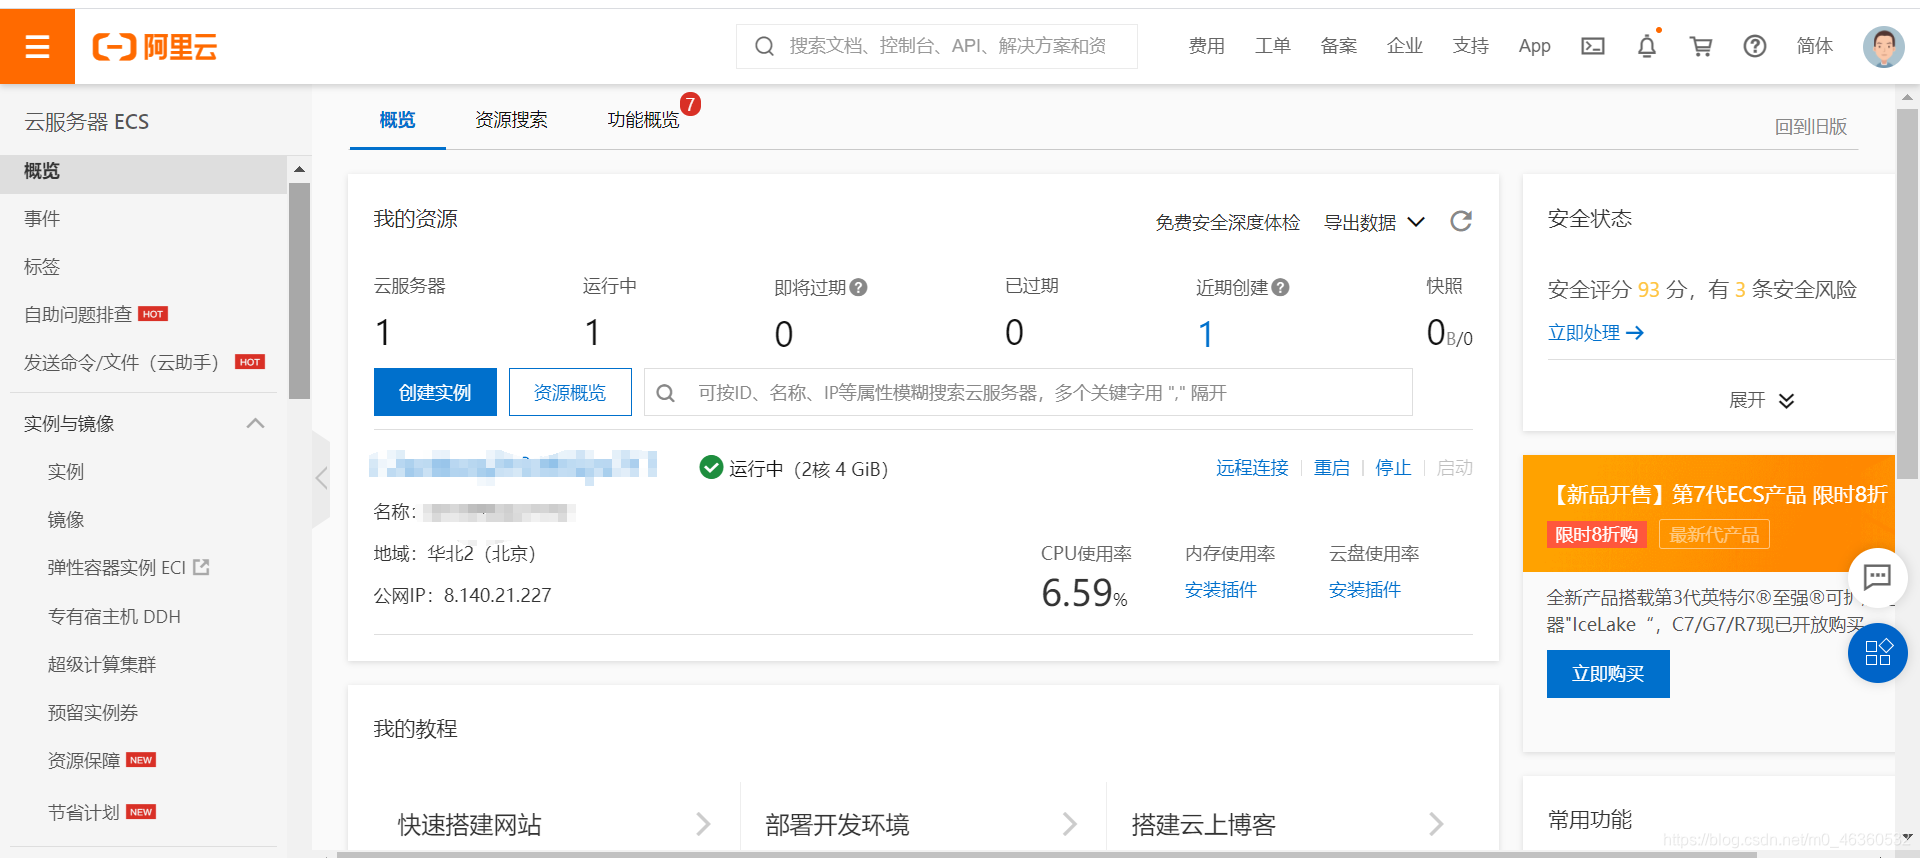This screenshot has height=858, width=1920.
Task: Collapse the 实例与镜像 section
Action: 255,423
